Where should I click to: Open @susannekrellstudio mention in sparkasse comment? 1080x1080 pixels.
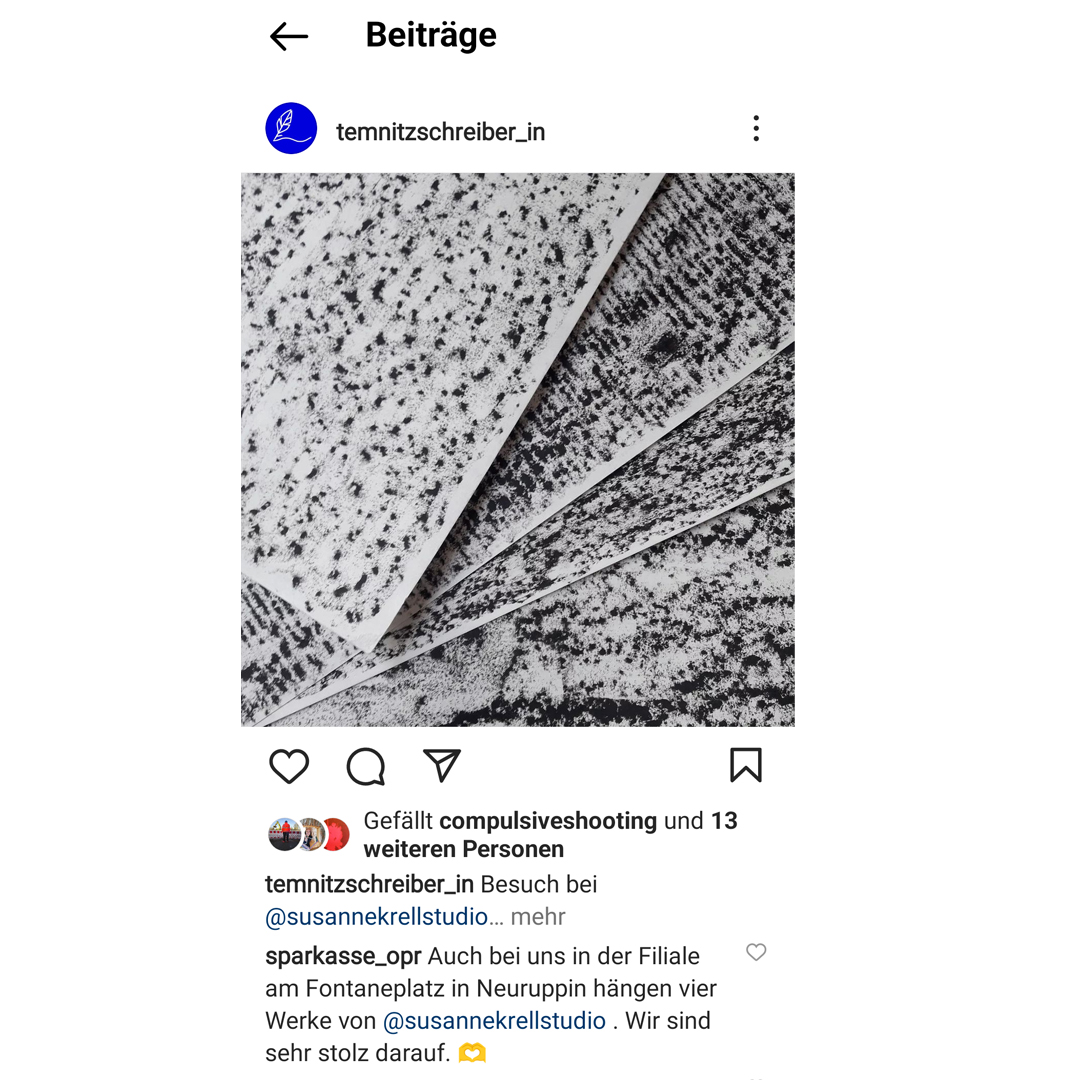pos(495,1021)
